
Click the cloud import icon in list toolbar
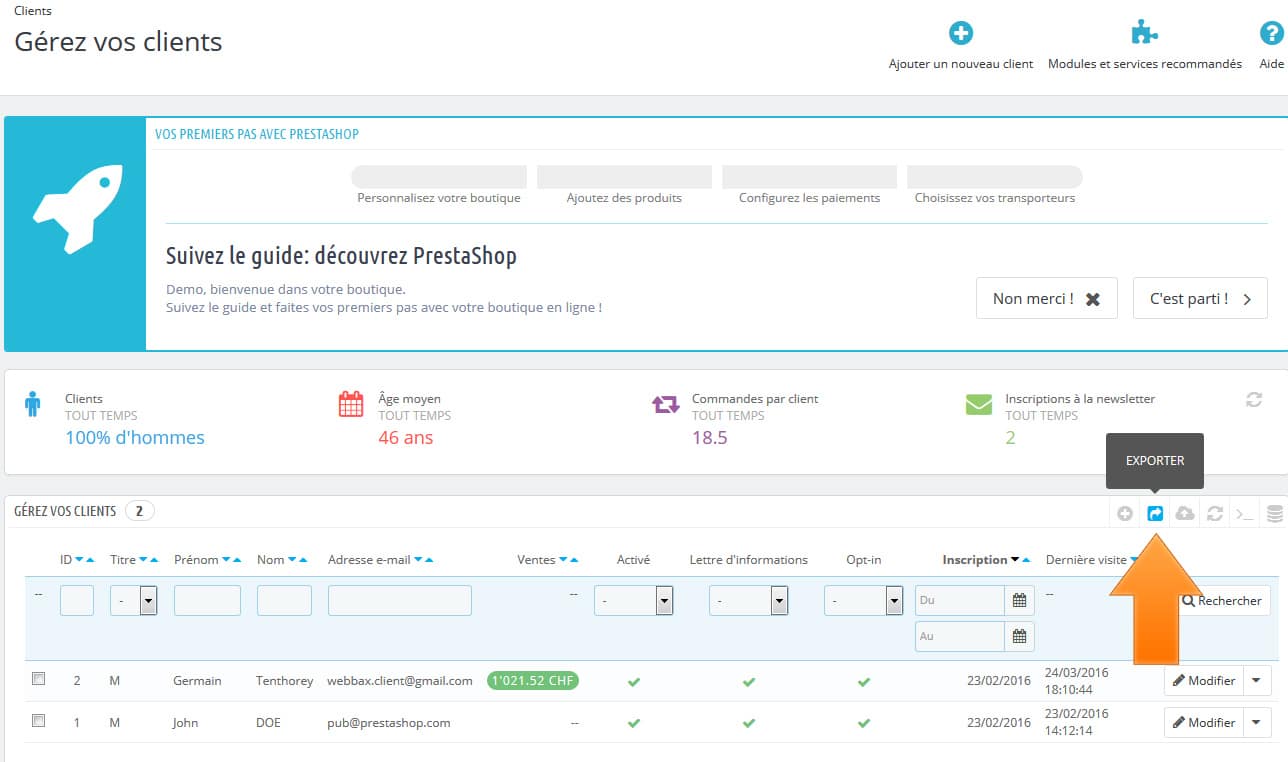tap(1185, 513)
